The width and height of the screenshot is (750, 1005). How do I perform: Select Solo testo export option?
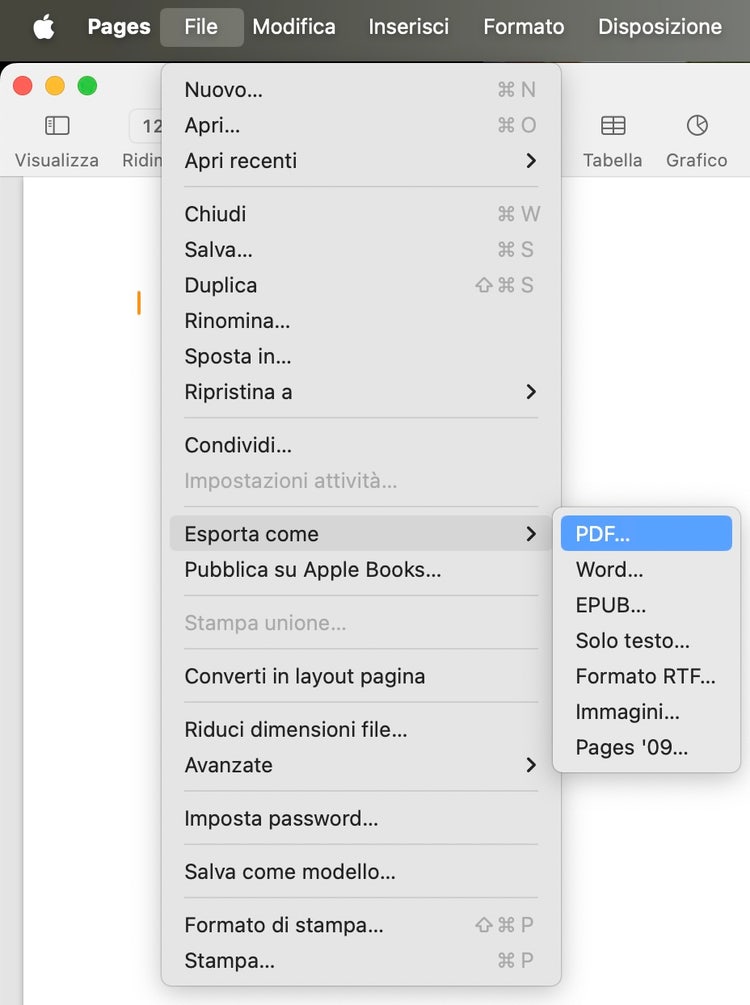pos(632,641)
